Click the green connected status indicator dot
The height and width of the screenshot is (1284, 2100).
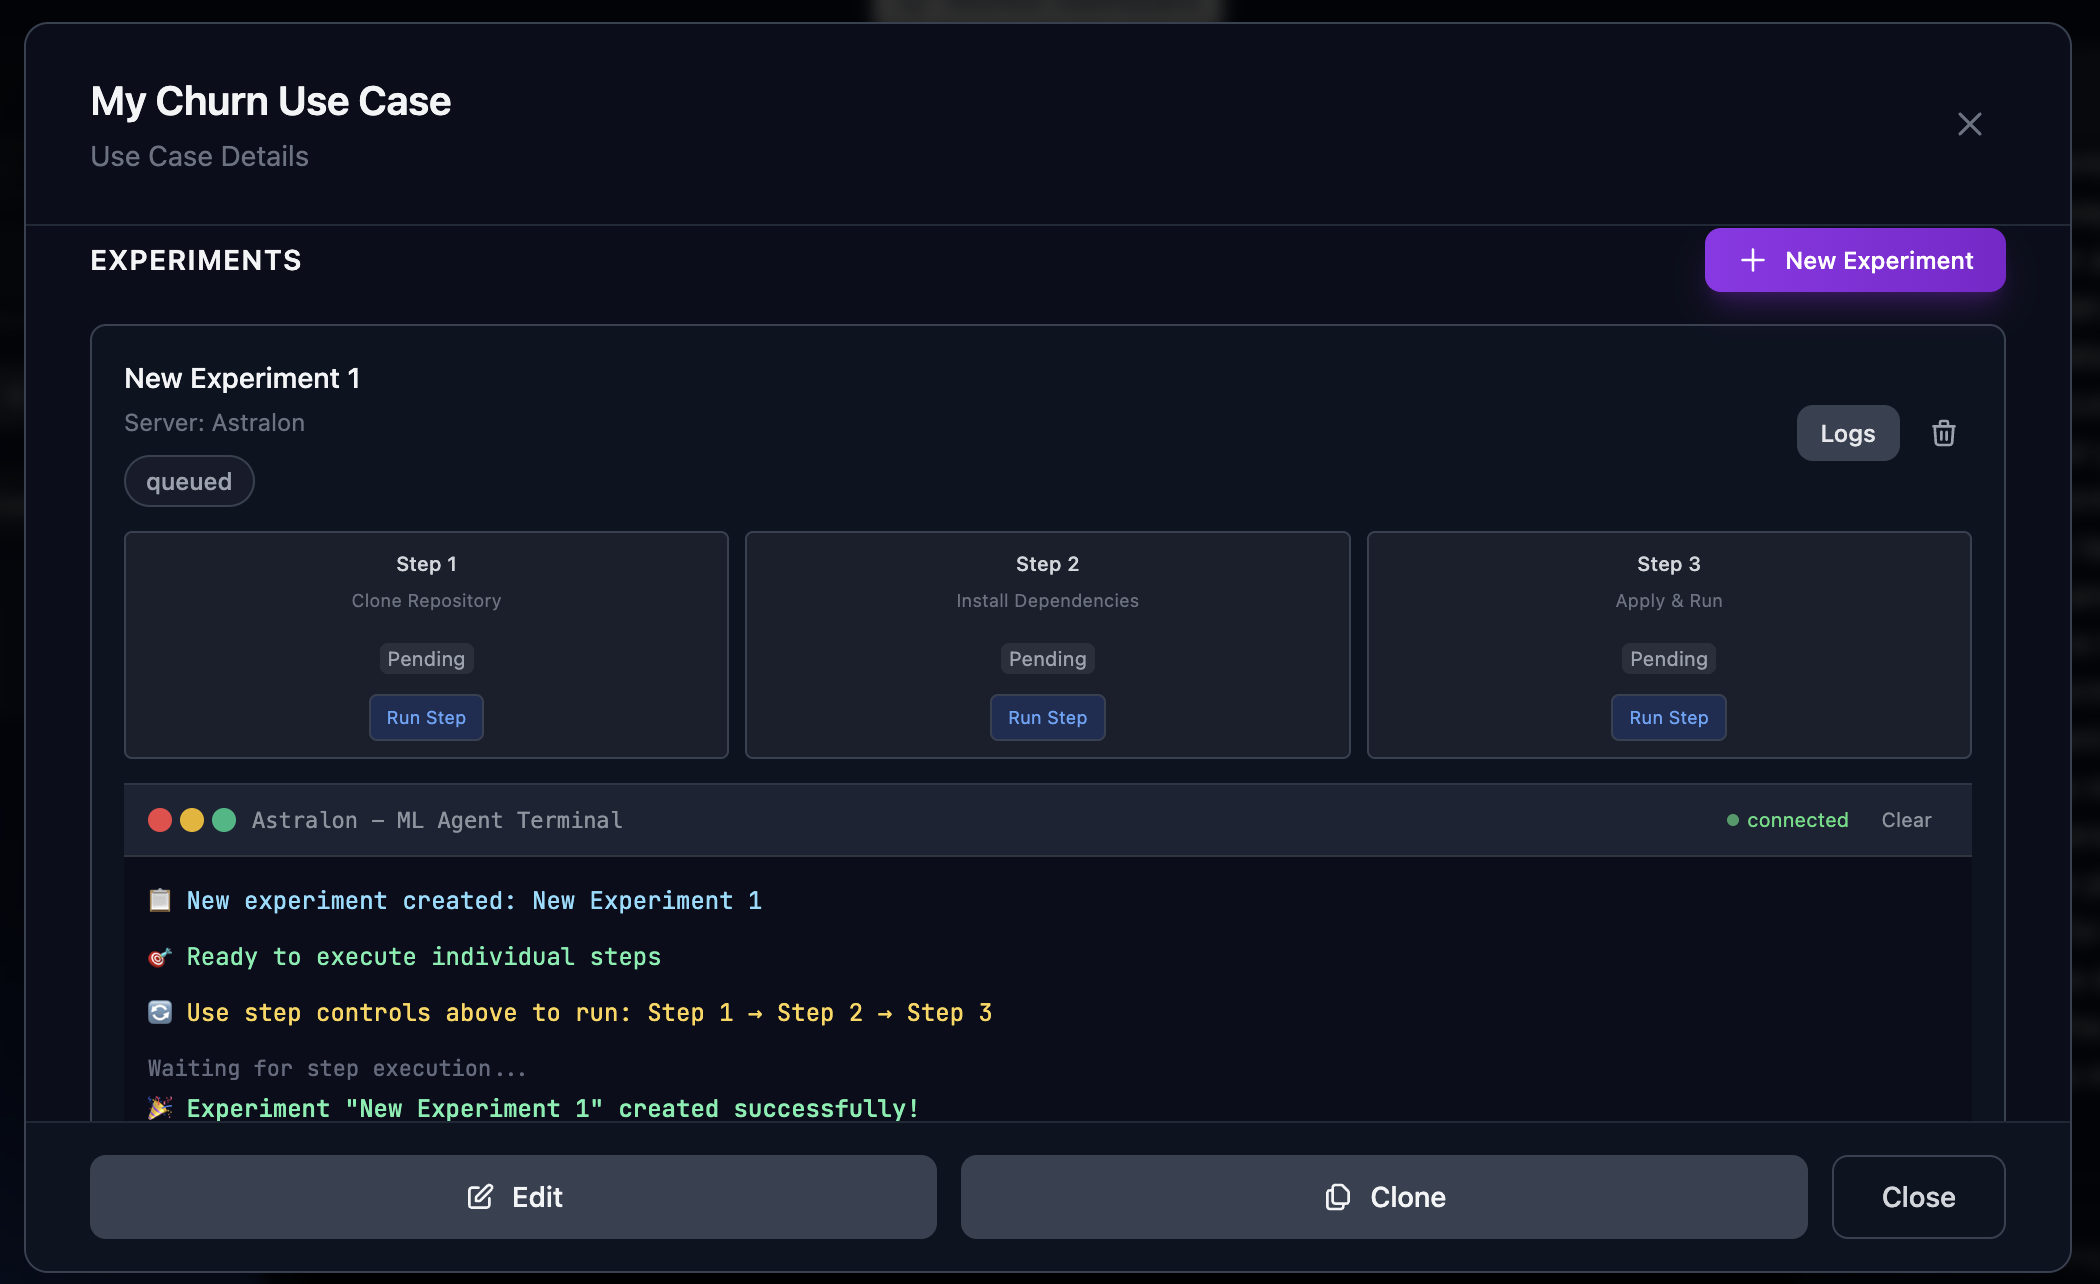(x=1731, y=820)
